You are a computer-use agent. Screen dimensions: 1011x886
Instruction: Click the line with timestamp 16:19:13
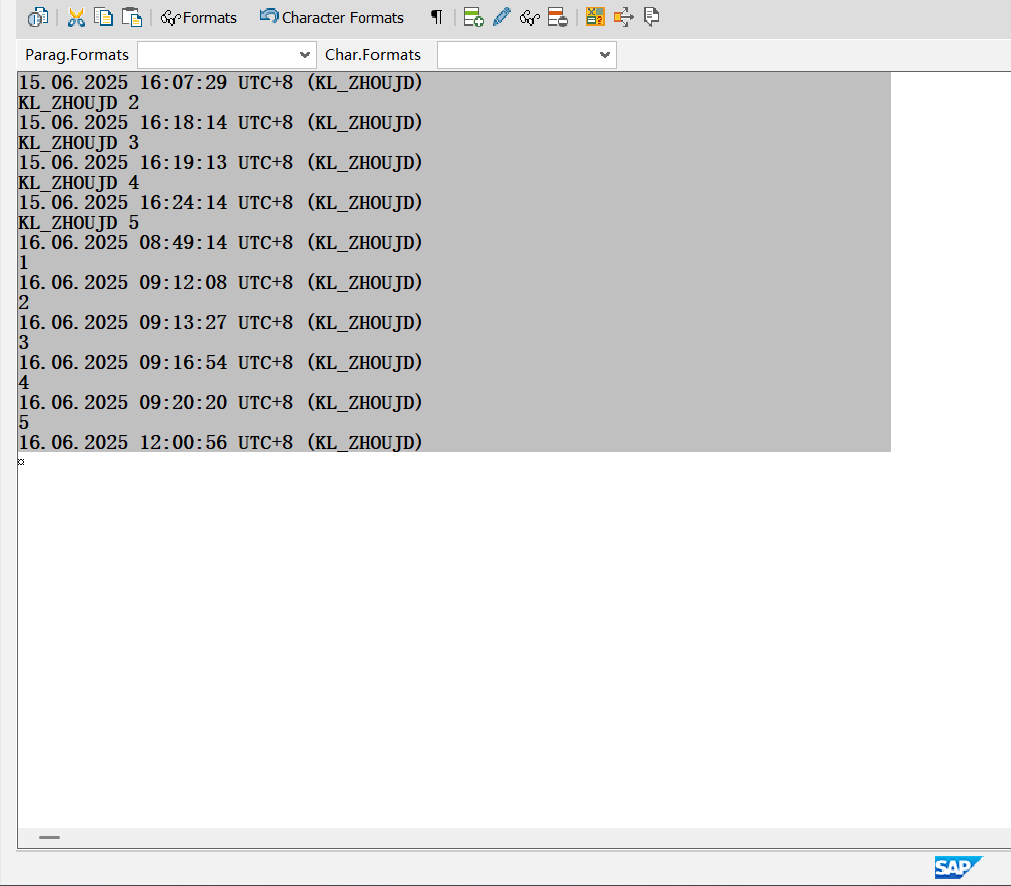pyautogui.click(x=220, y=162)
